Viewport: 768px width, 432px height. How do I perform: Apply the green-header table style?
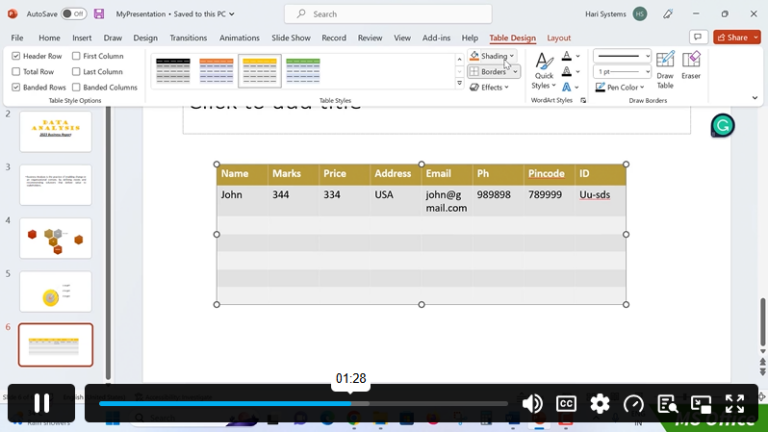[x=303, y=71]
